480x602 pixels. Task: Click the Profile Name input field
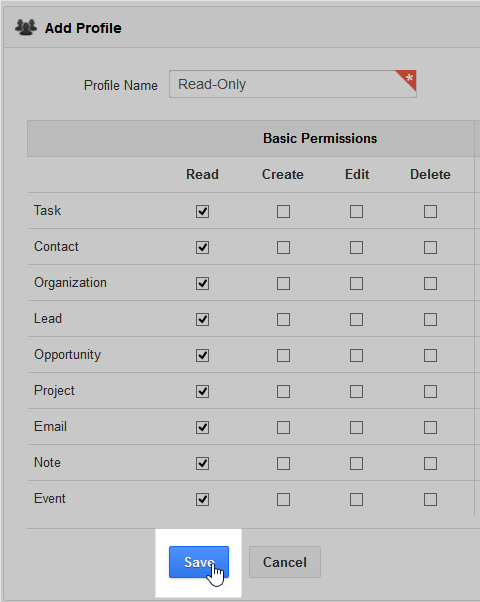pyautogui.click(x=293, y=84)
